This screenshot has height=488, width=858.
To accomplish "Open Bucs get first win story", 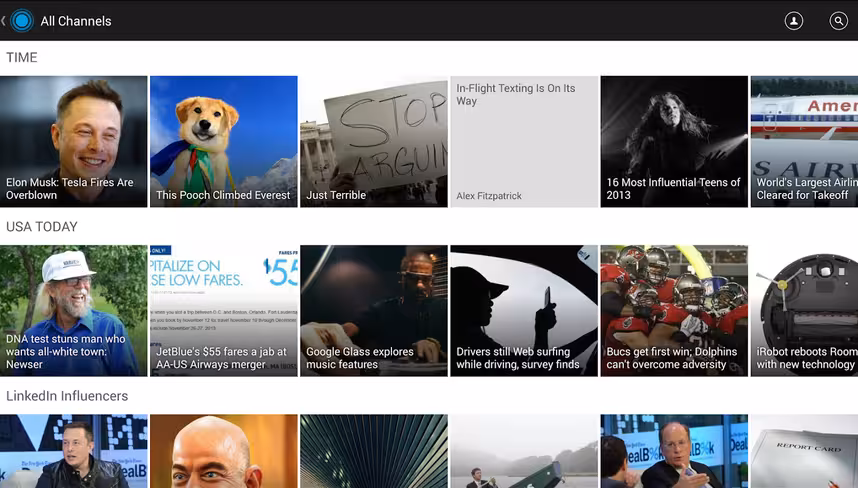I will (674, 310).
